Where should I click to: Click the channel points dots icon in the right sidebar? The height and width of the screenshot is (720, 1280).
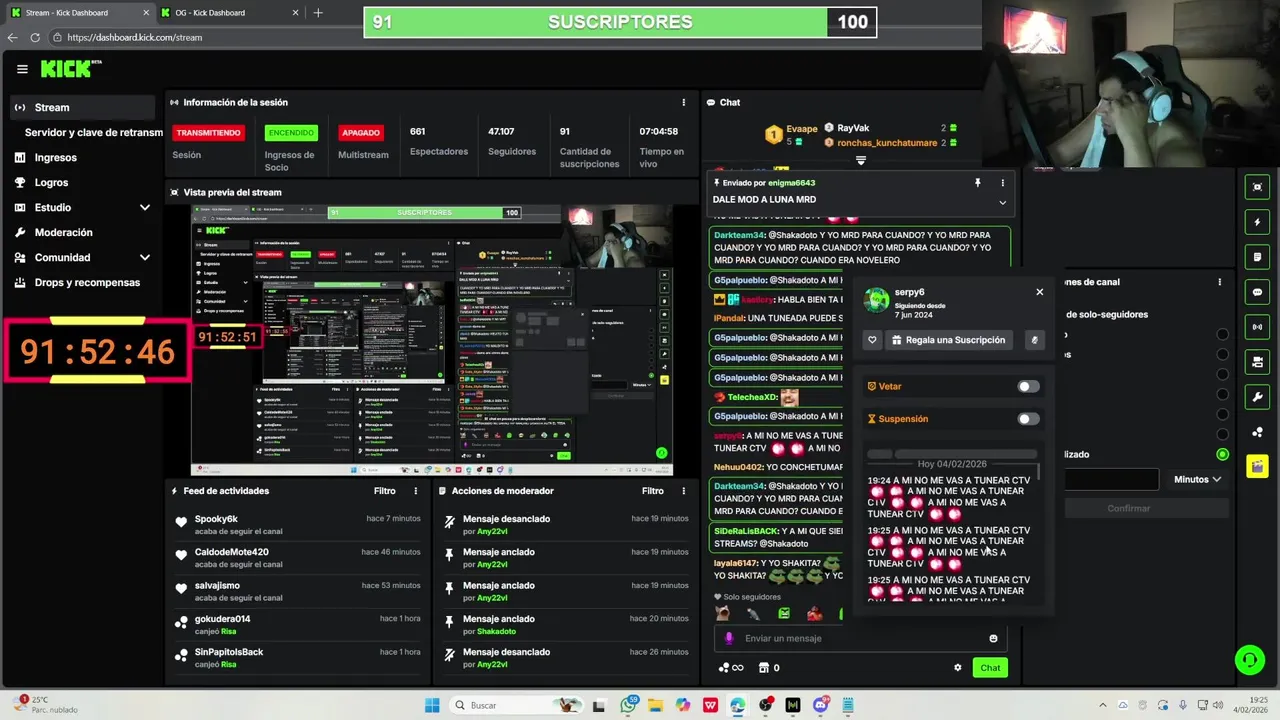pyautogui.click(x=1257, y=432)
